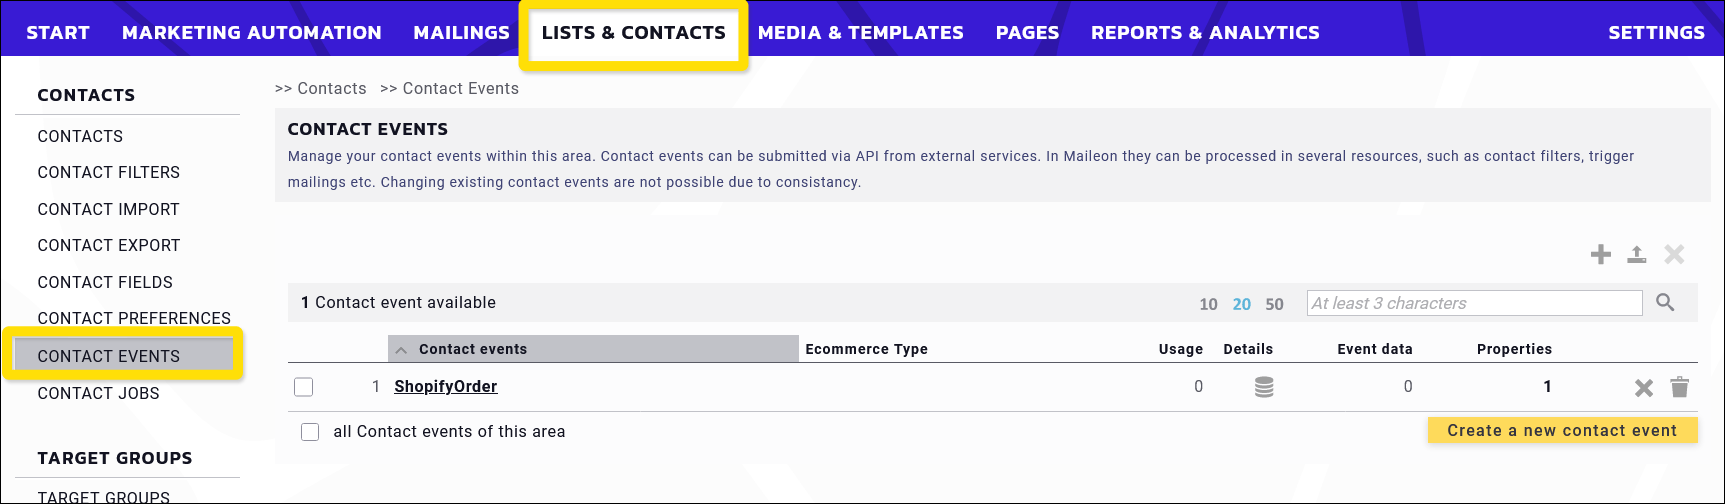Show 50 entries per page
Viewport: 1725px width, 504px height.
tap(1274, 304)
